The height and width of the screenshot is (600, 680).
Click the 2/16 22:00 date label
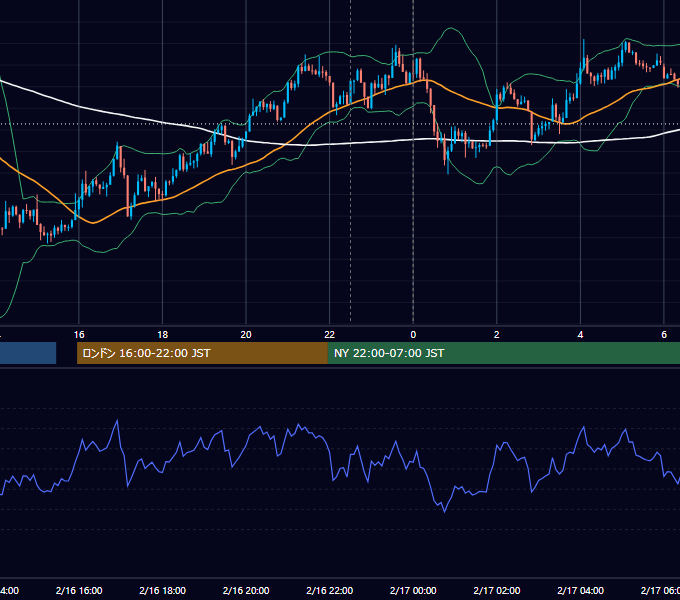click(330, 590)
